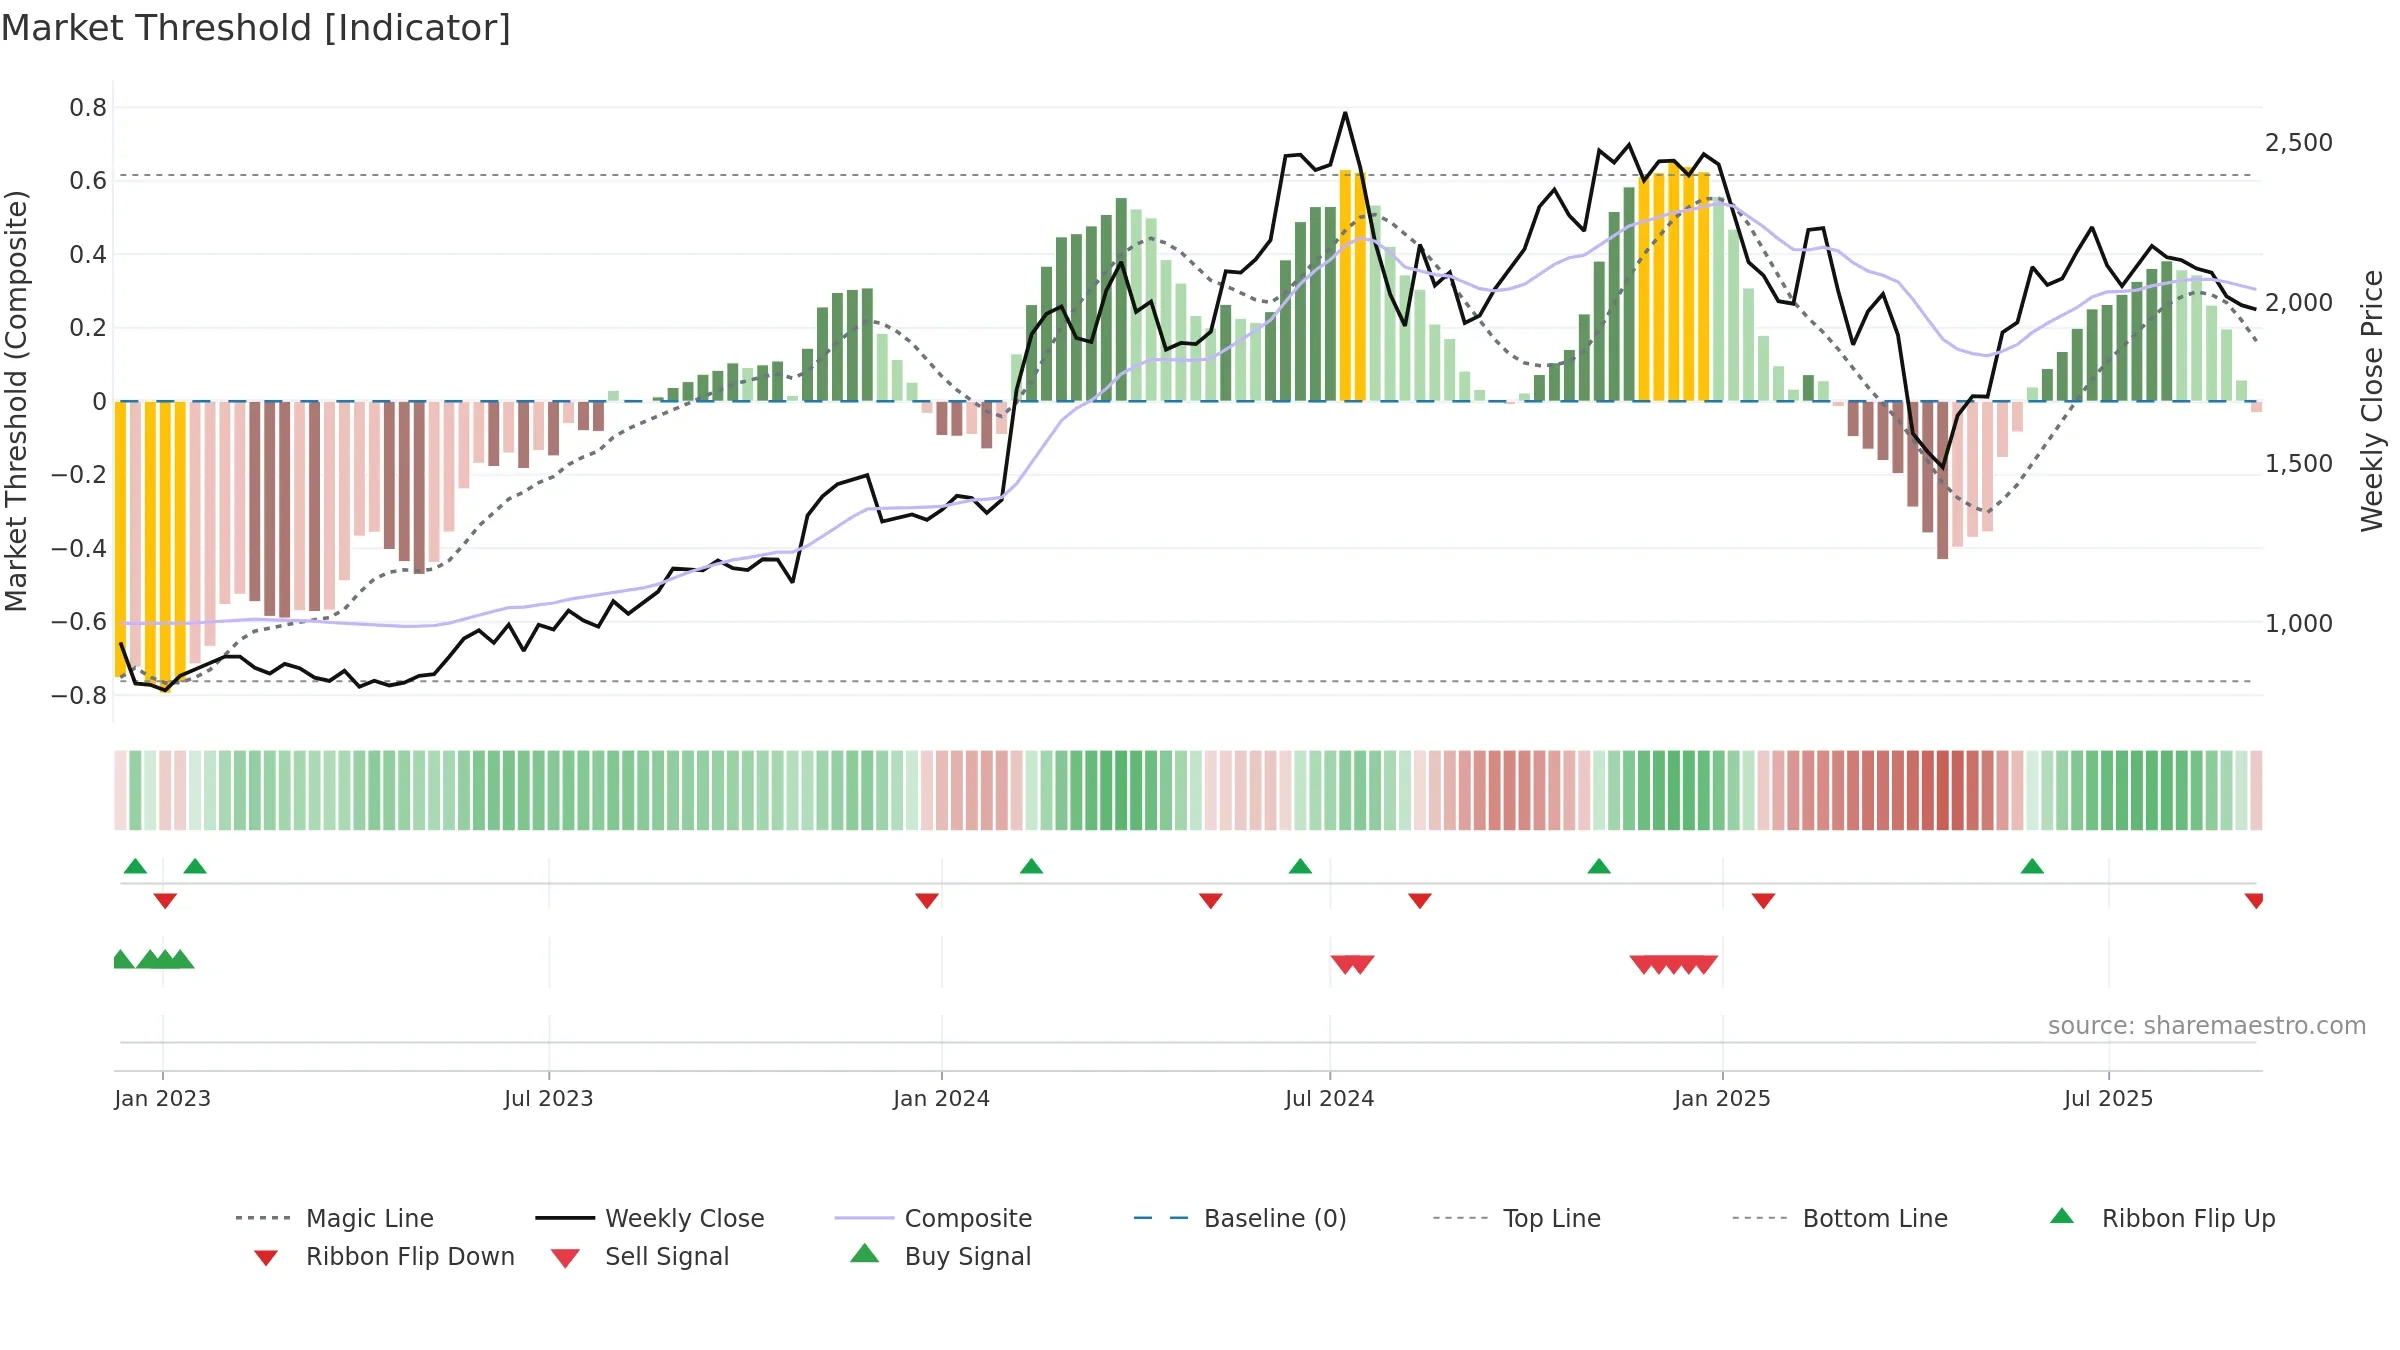Click the 'Jan 2023' x-axis label

tap(163, 1098)
